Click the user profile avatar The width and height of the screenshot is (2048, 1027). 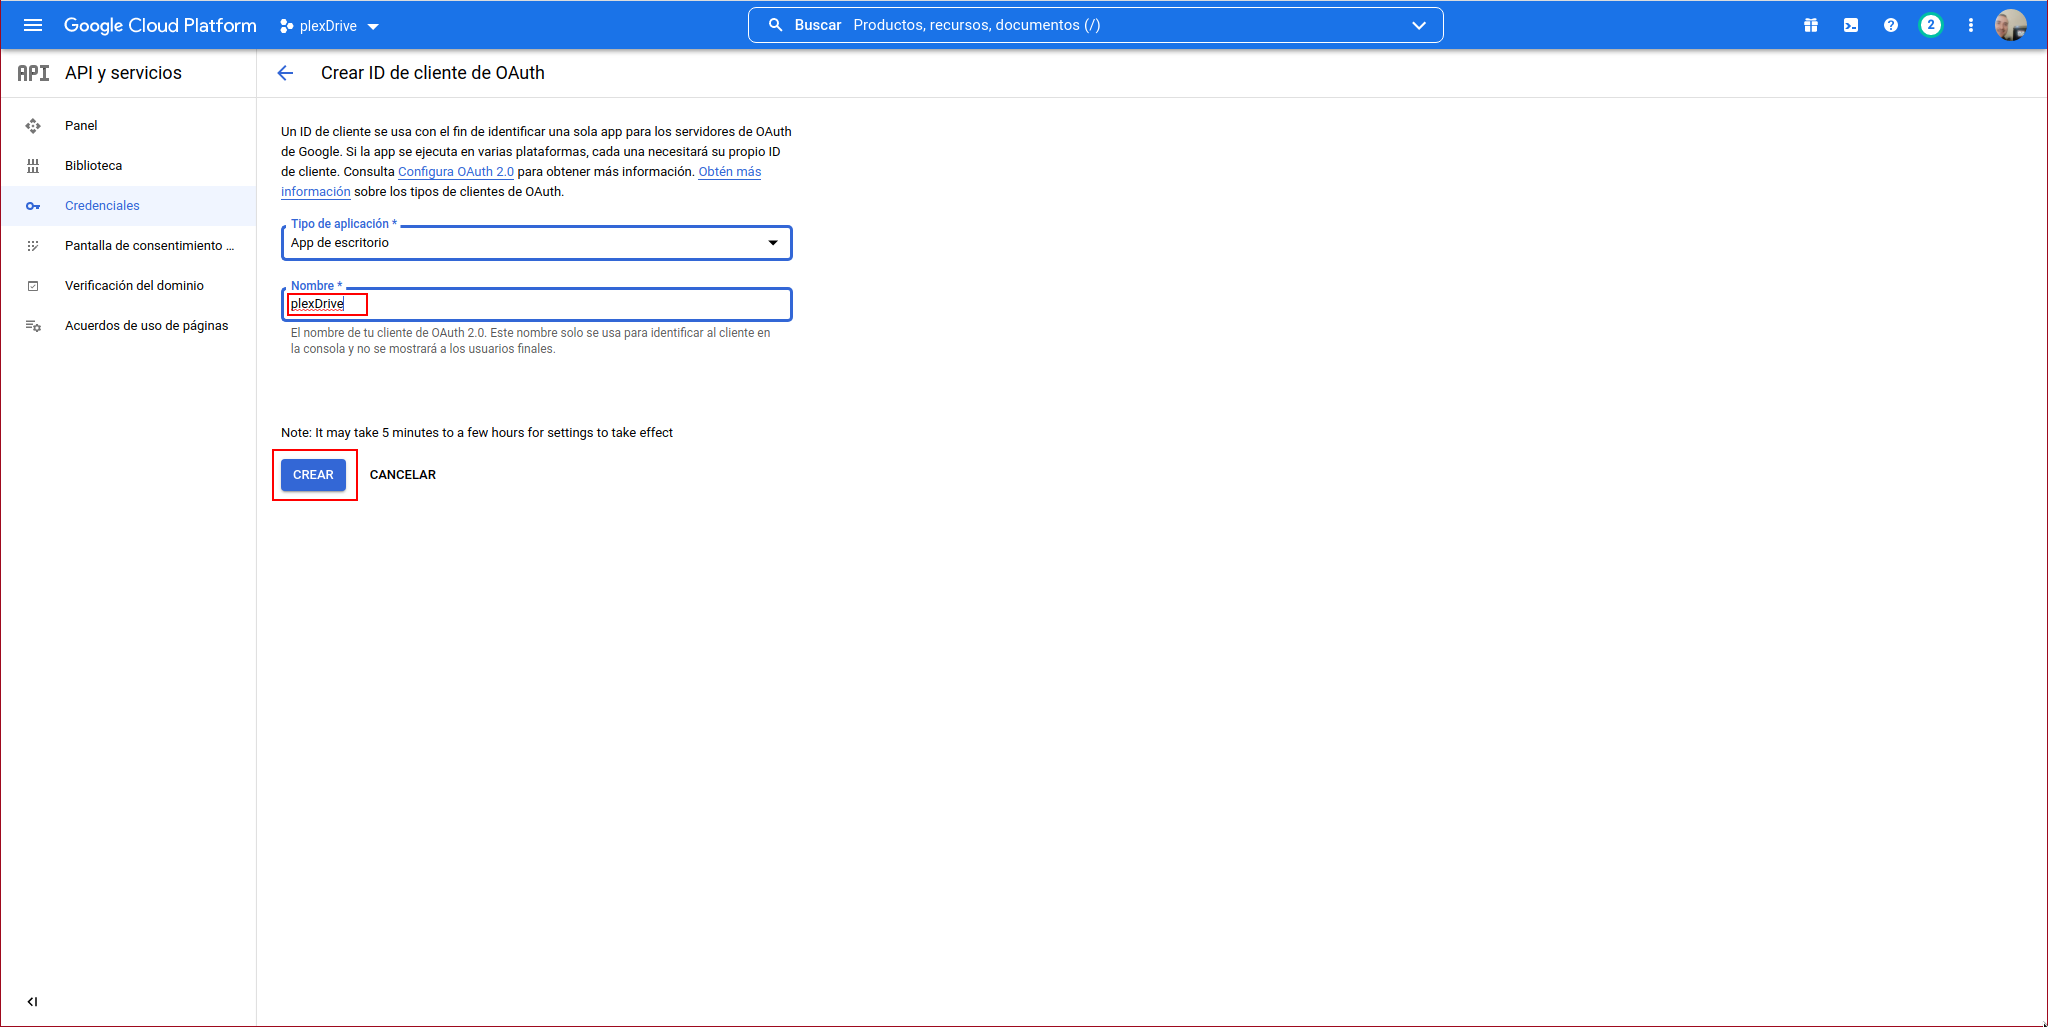coord(2010,25)
